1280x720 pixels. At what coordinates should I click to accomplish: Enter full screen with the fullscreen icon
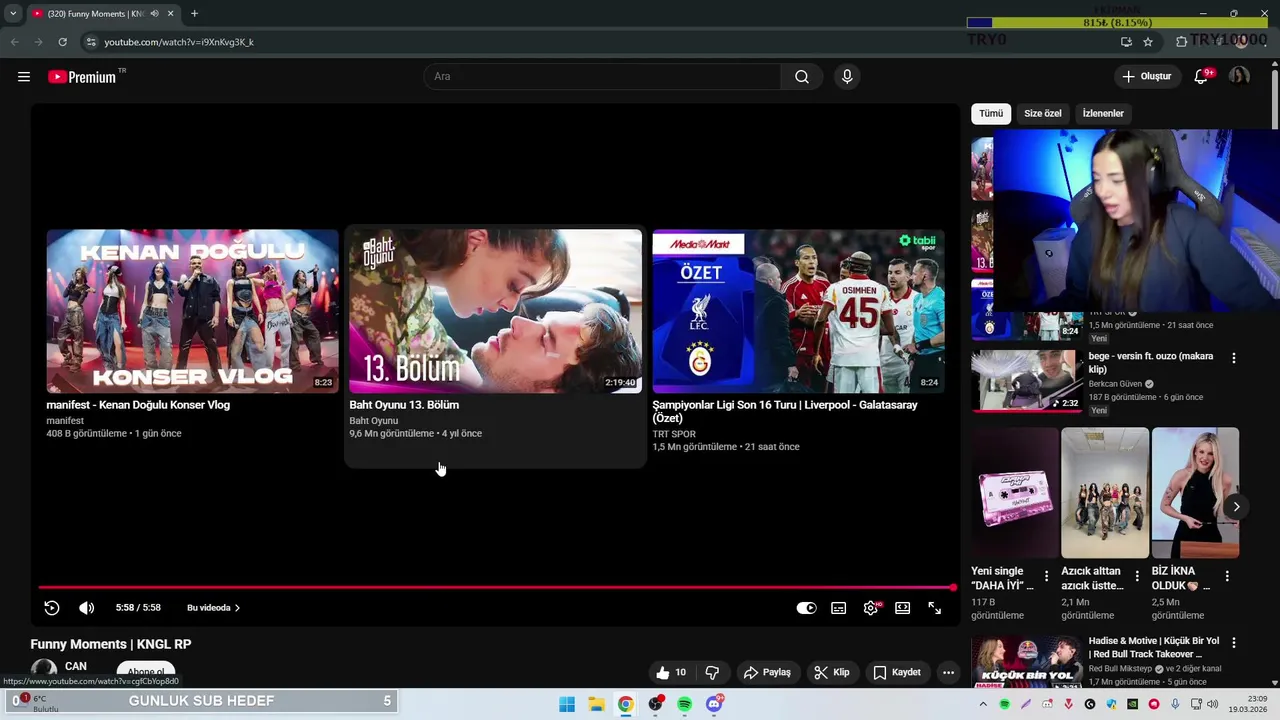pyautogui.click(x=935, y=608)
